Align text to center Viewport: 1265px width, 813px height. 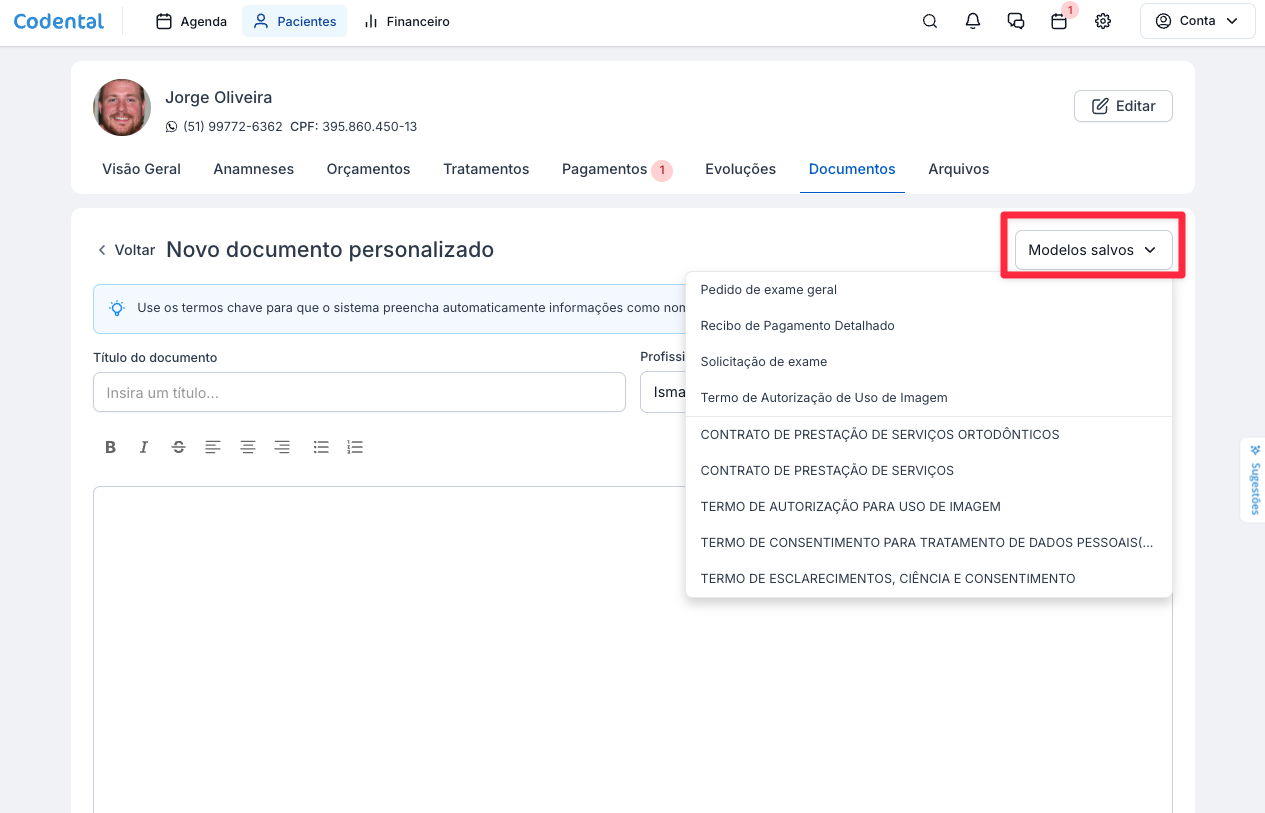tap(248, 447)
